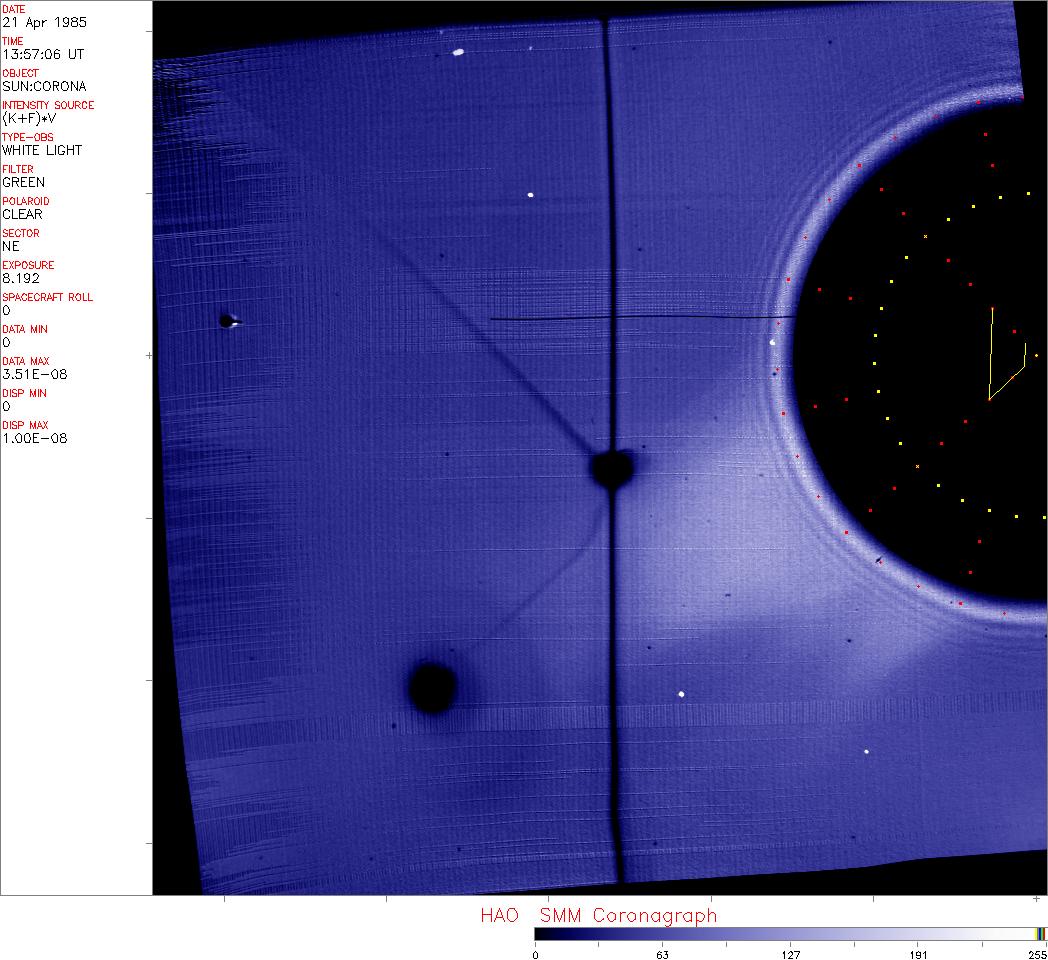This screenshot has height=960, width=1048.
Task: Click the dark blob on the vertical line
Action: (x=611, y=468)
